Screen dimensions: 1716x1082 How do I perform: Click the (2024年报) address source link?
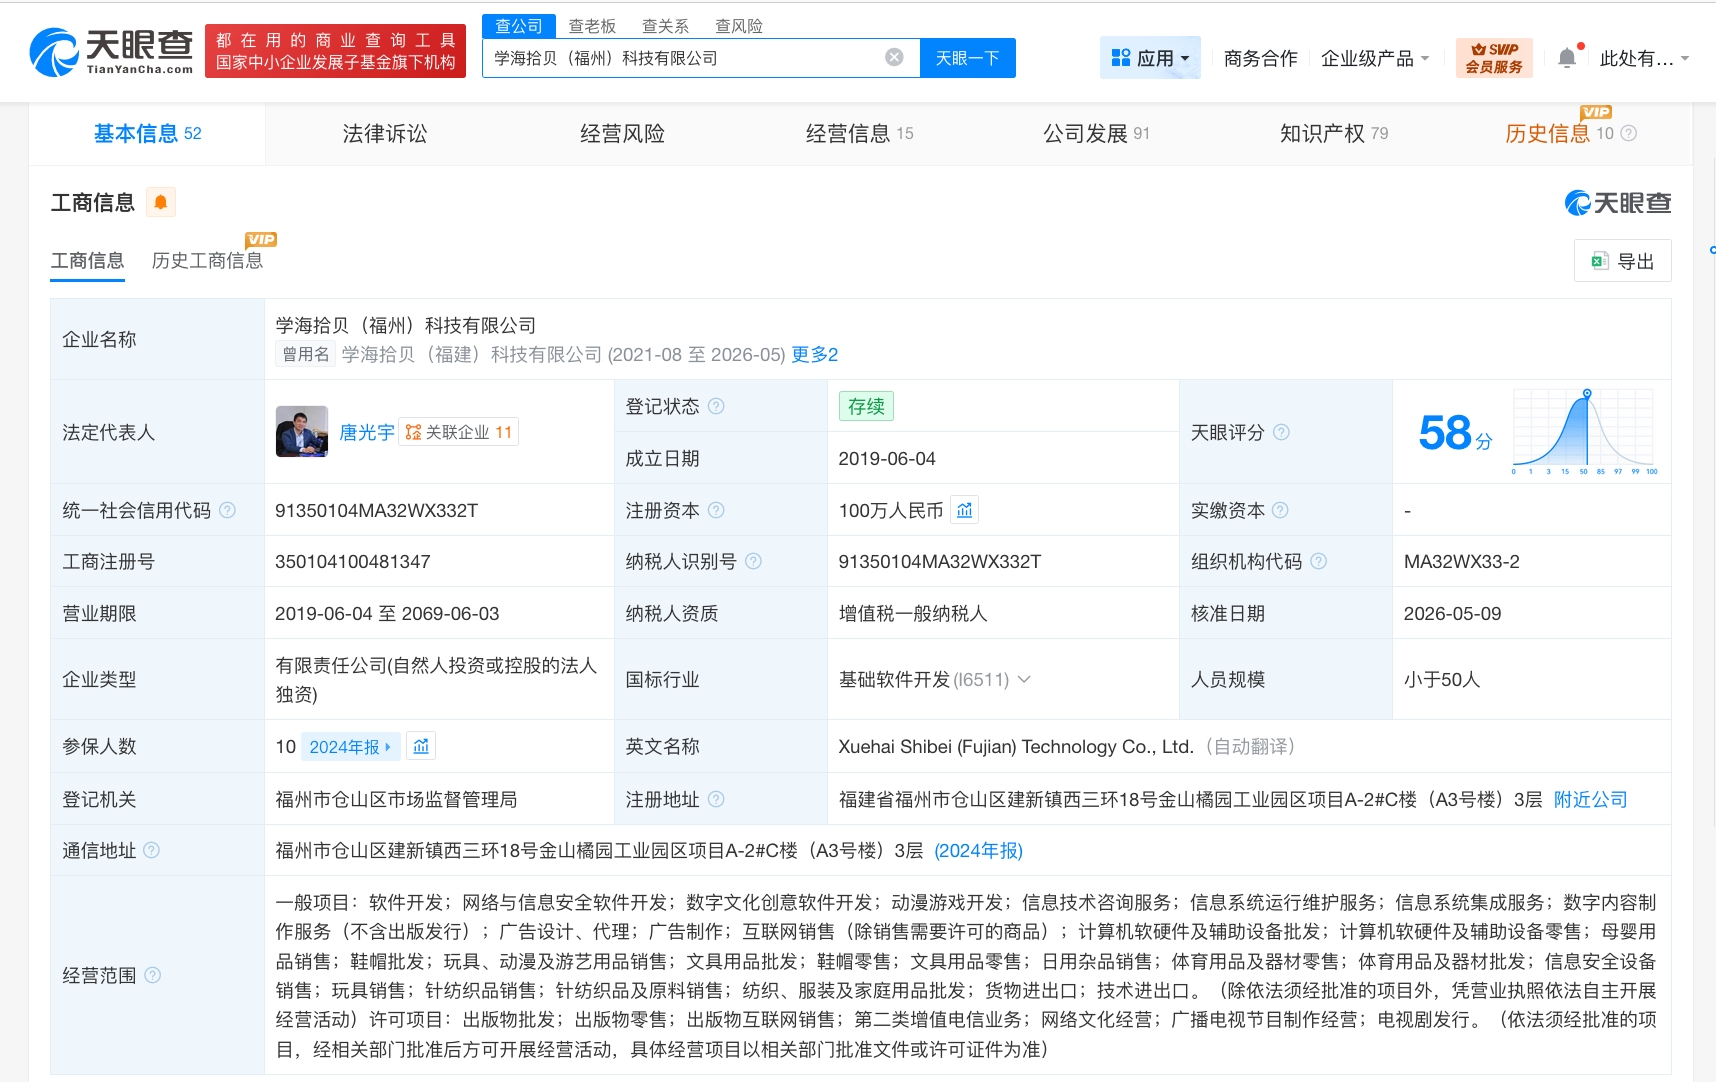click(978, 851)
